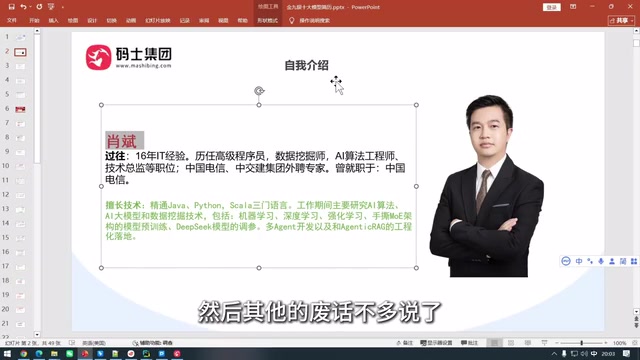
Task: Click the 共享 share button
Action: coord(621,20)
